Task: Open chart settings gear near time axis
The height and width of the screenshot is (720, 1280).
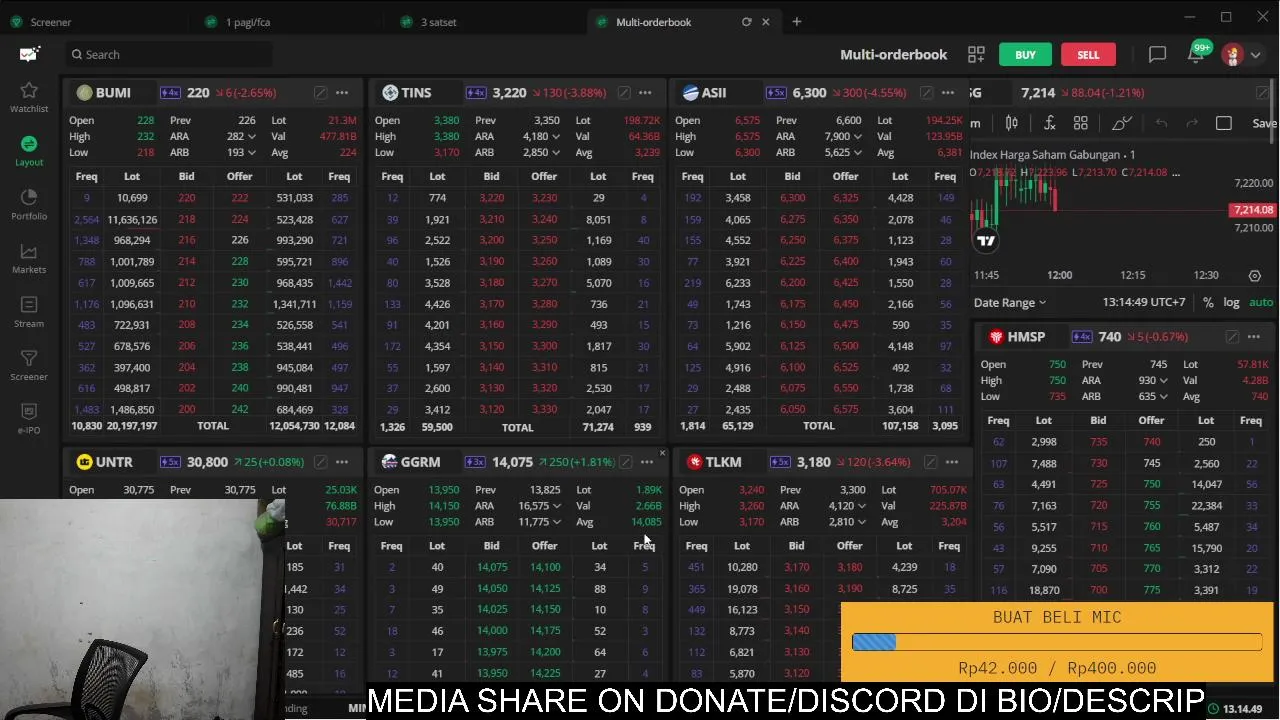Action: 1255,275
